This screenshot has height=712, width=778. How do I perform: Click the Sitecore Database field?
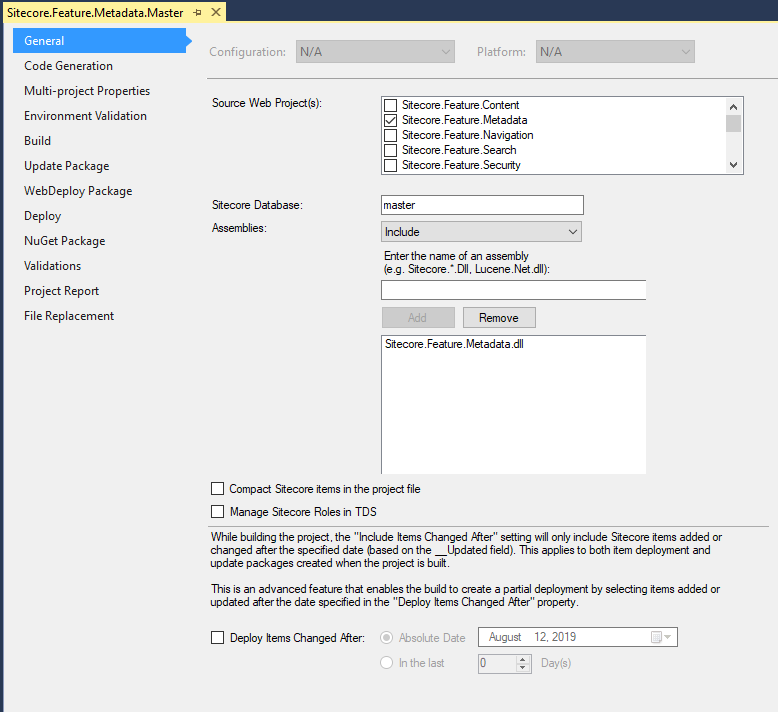[x=482, y=205]
